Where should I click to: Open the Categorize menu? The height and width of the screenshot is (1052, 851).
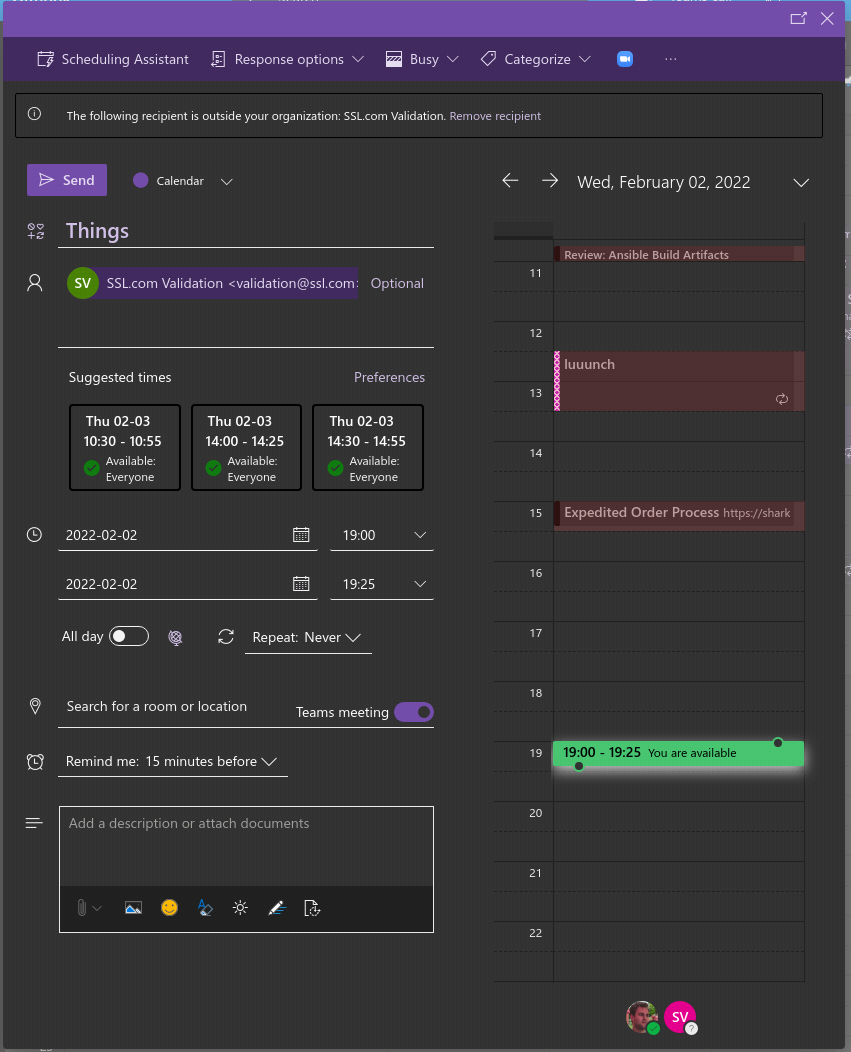(x=535, y=59)
